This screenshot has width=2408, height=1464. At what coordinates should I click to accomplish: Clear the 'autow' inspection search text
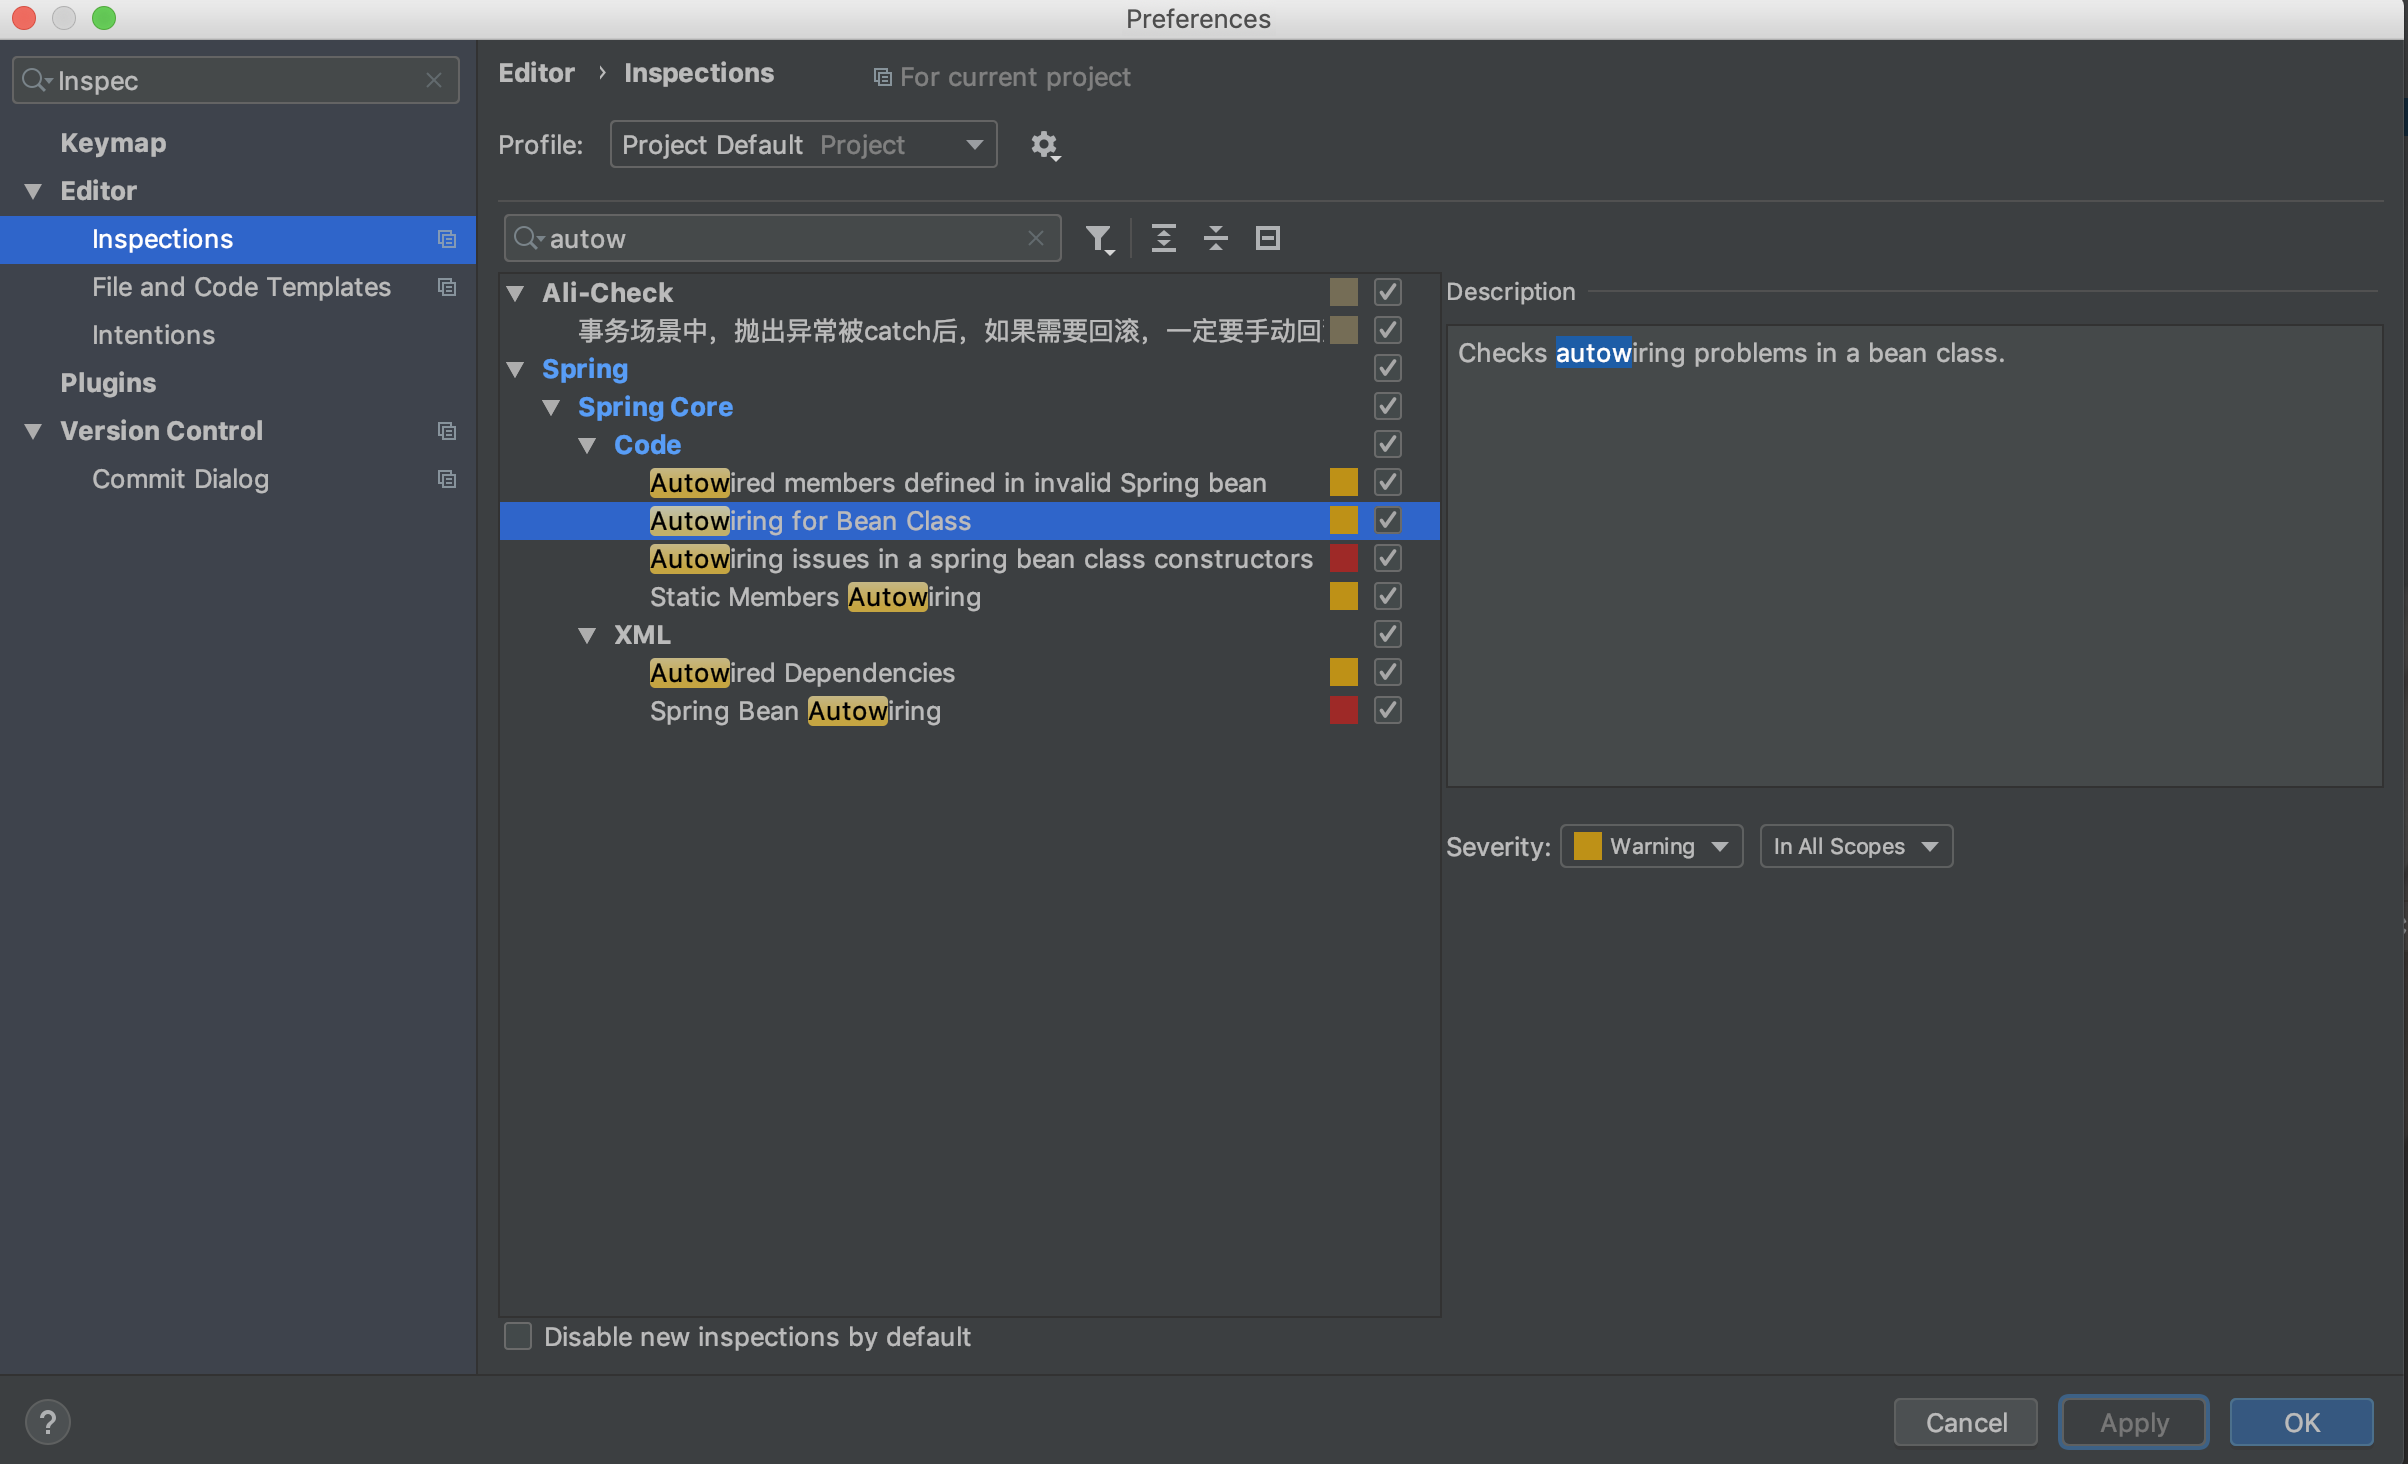[1036, 238]
